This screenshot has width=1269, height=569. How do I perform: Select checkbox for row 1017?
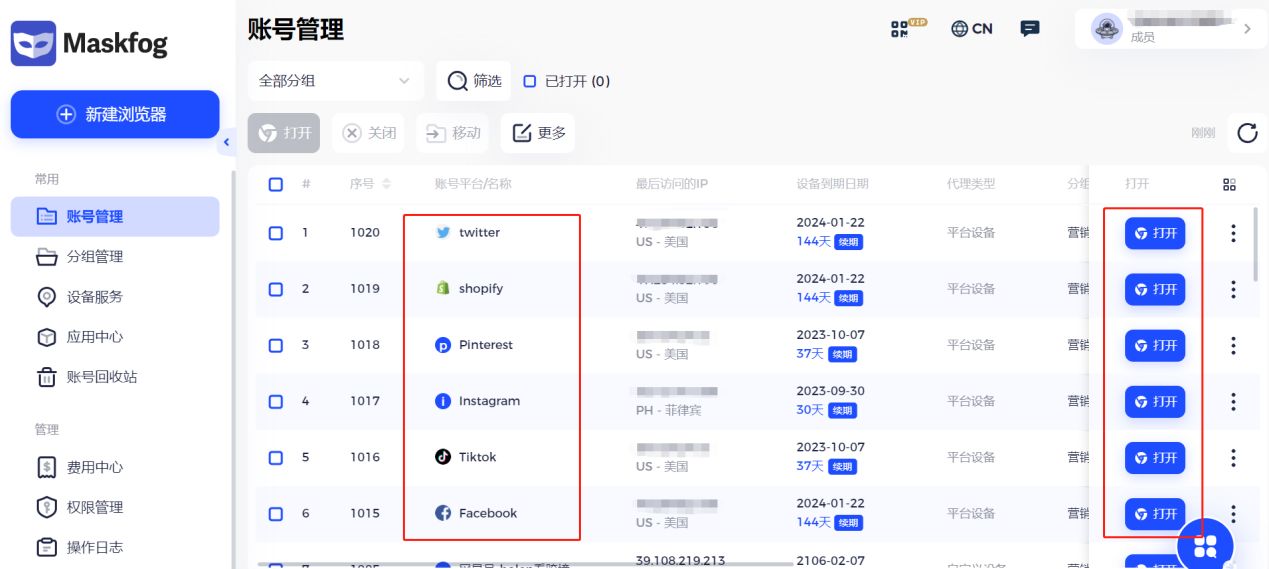pos(276,401)
